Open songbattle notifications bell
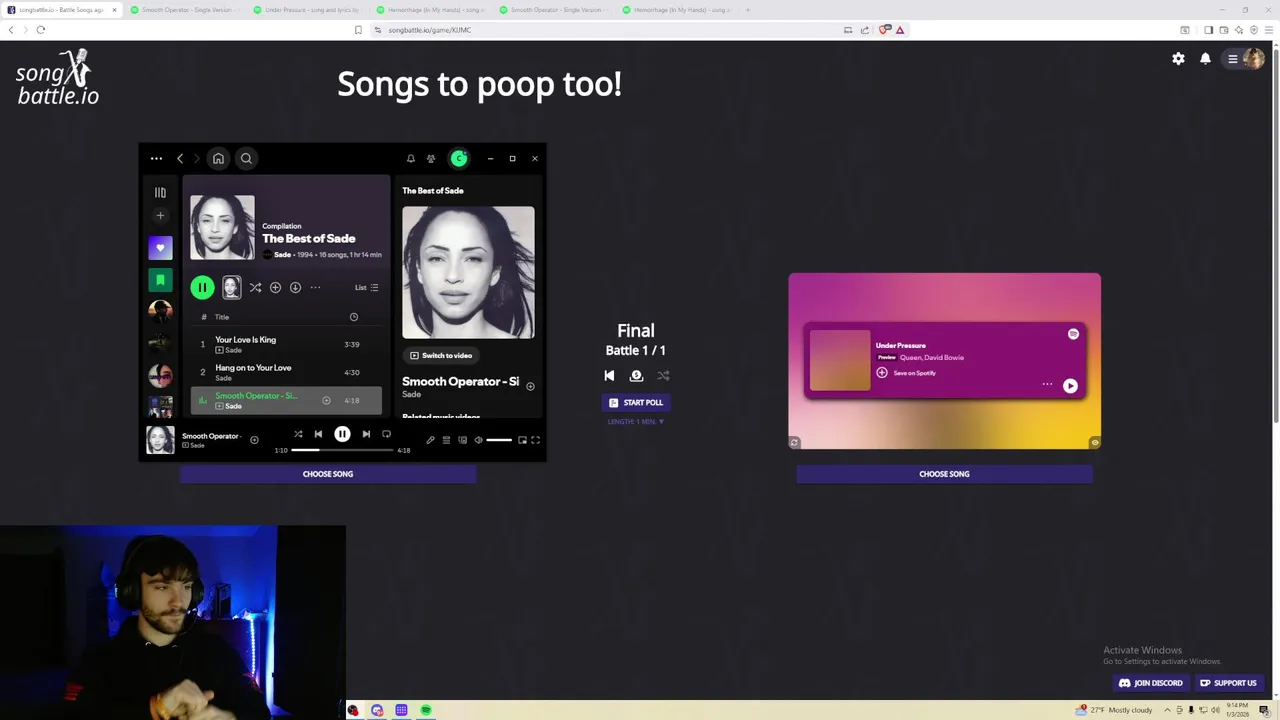This screenshot has height=720, width=1280. tap(1205, 59)
